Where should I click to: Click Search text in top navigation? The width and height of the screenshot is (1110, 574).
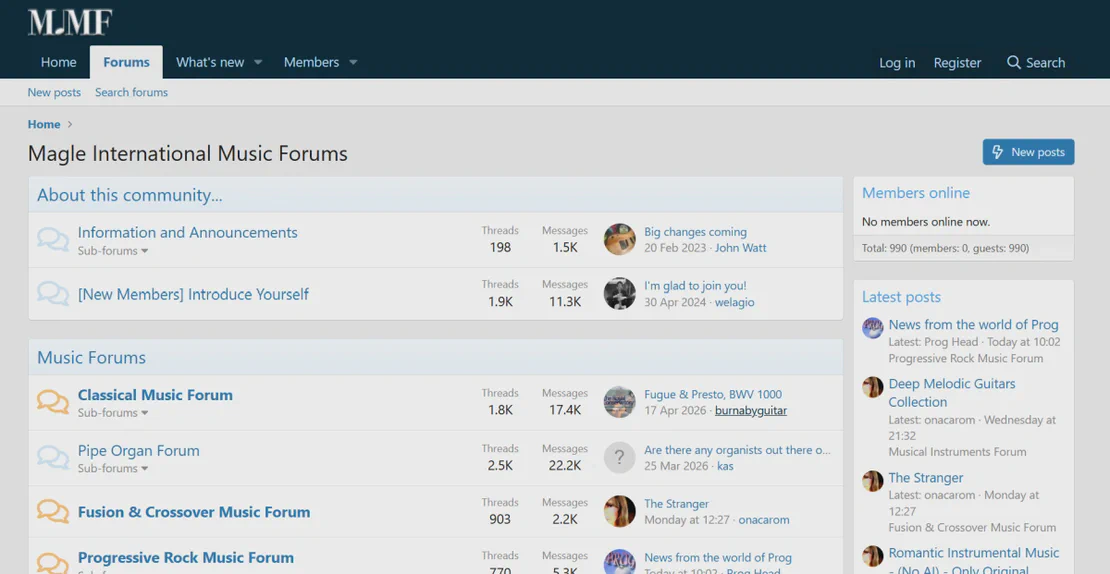(x=1046, y=62)
